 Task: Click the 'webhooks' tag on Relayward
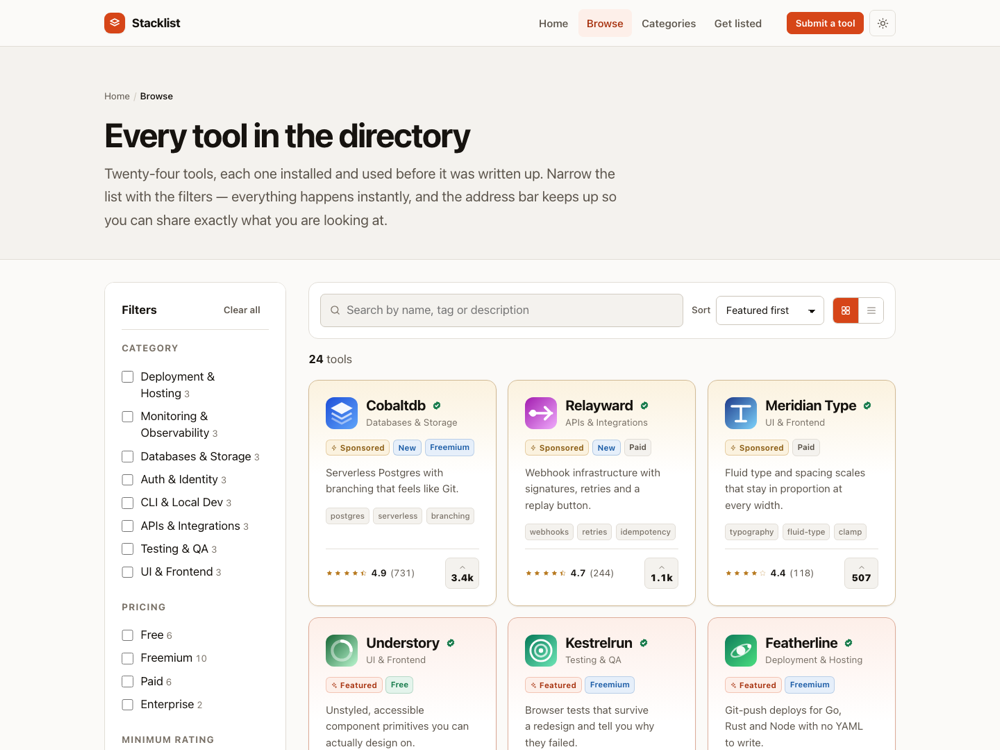549,532
